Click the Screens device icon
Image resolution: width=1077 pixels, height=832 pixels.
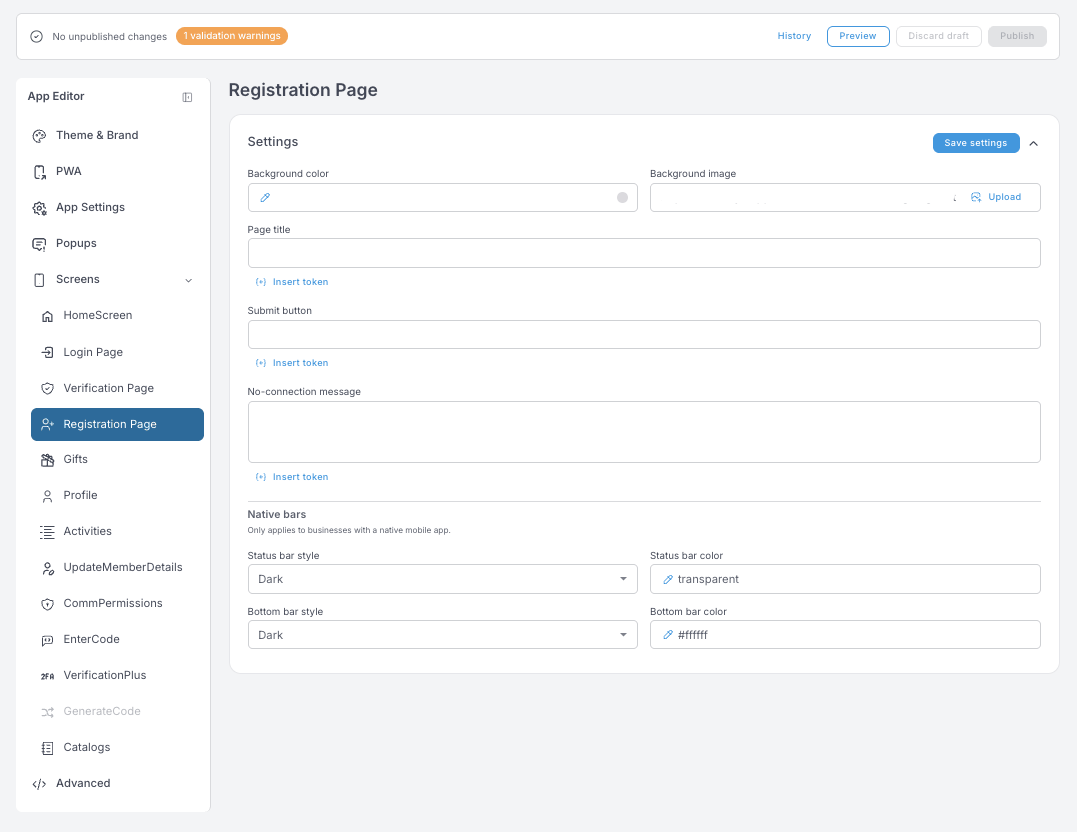[x=39, y=280]
